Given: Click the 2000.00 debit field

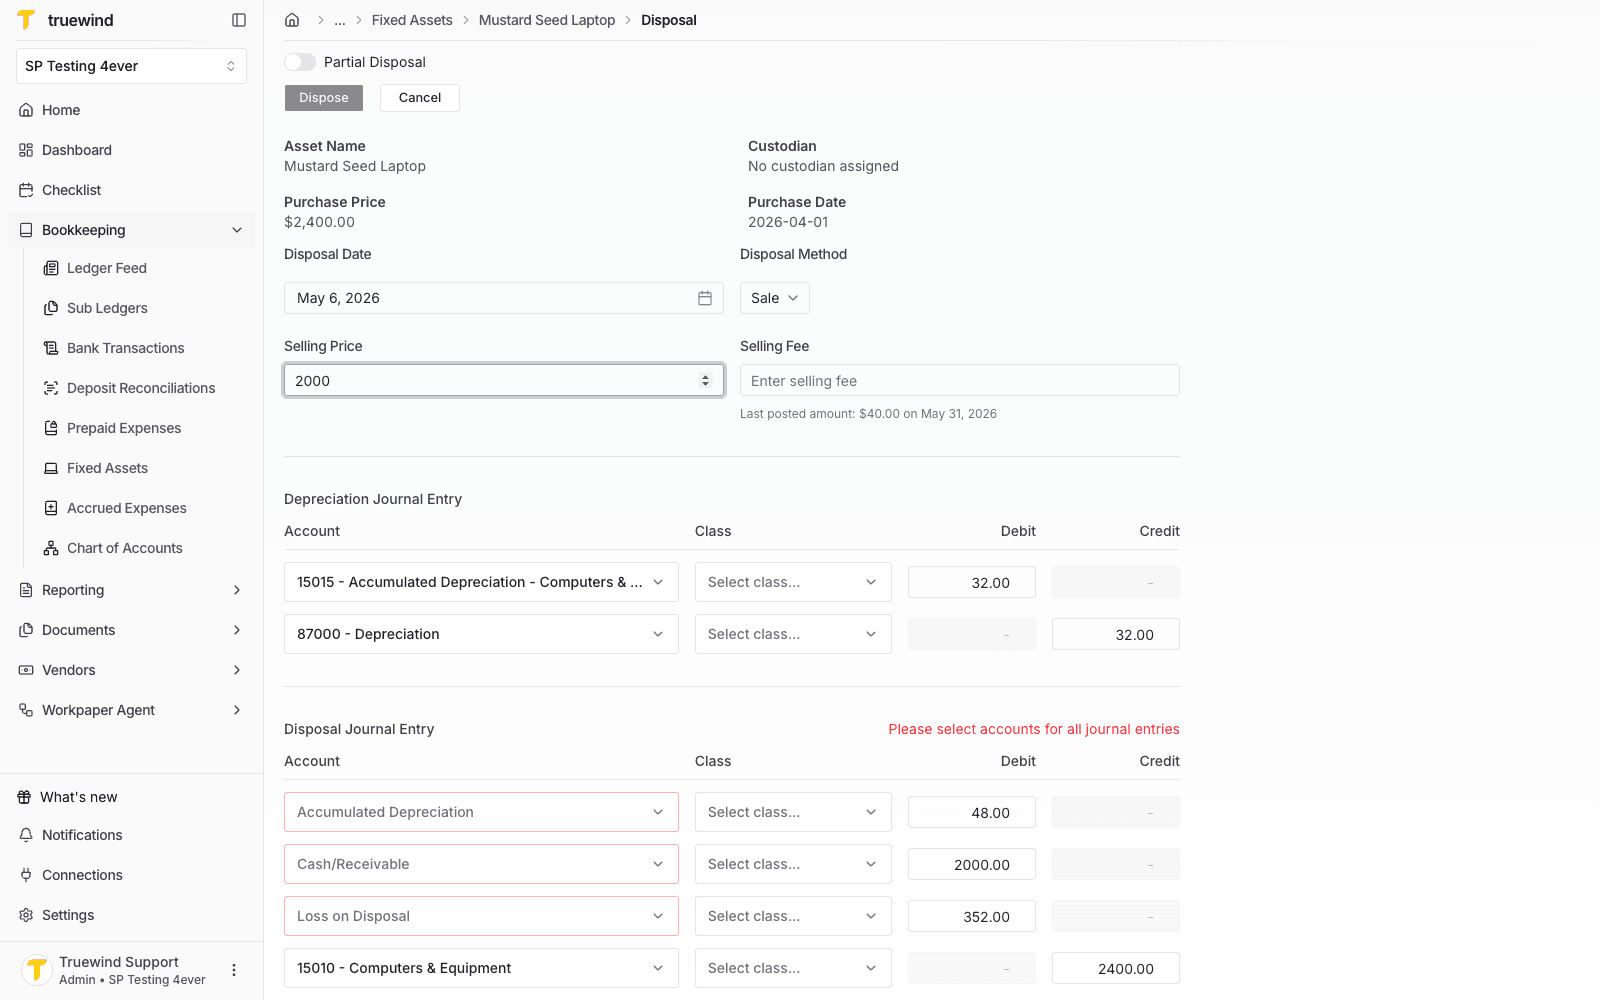Looking at the screenshot, I should pos(972,865).
